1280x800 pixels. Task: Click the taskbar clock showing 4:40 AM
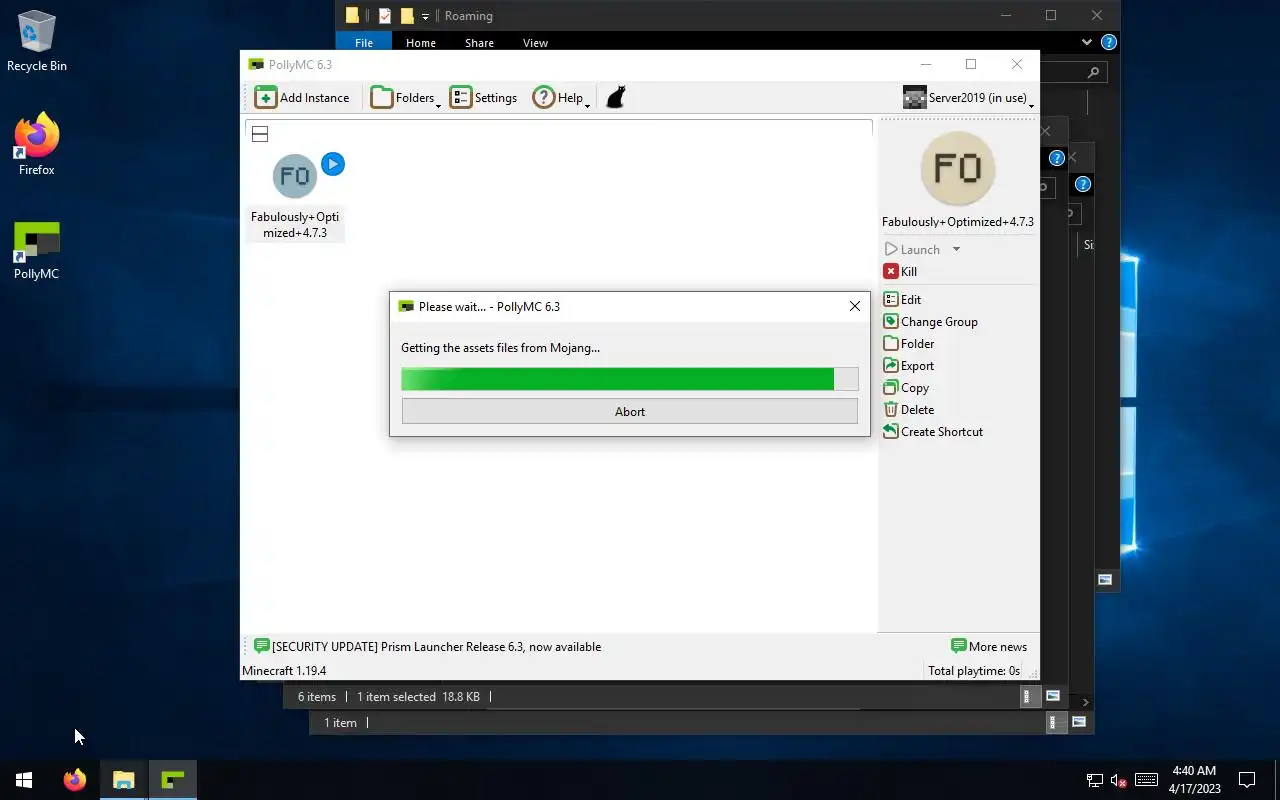1194,780
